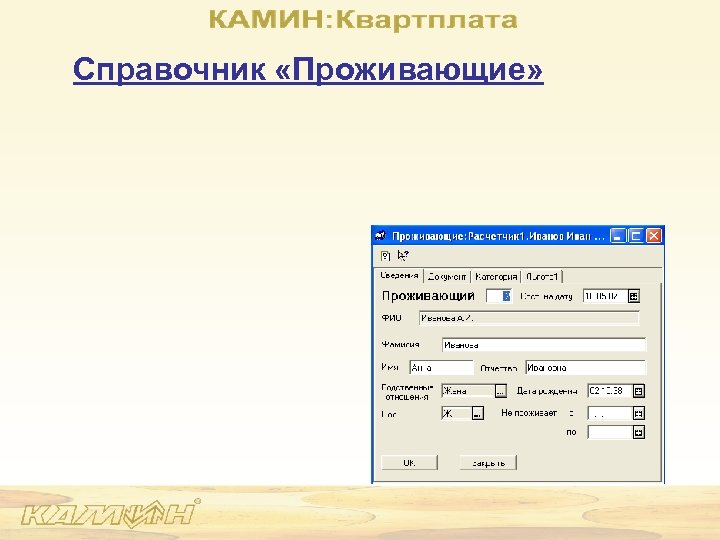The image size is (720, 540).
Task: Click the 'КАМИН:Квартплата' slide title
Action: [x=363, y=20]
